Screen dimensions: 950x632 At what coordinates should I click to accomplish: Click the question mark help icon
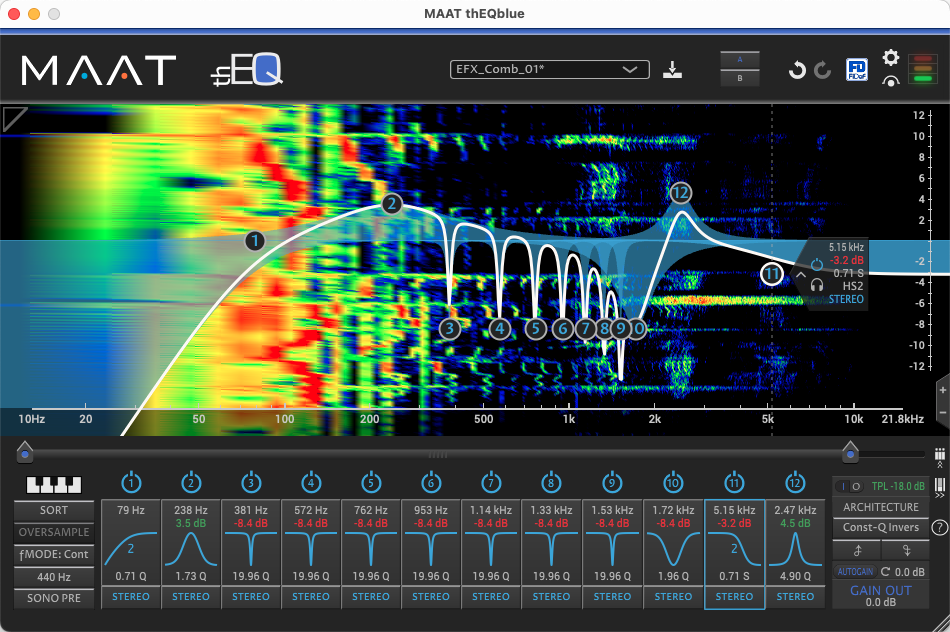point(939,527)
